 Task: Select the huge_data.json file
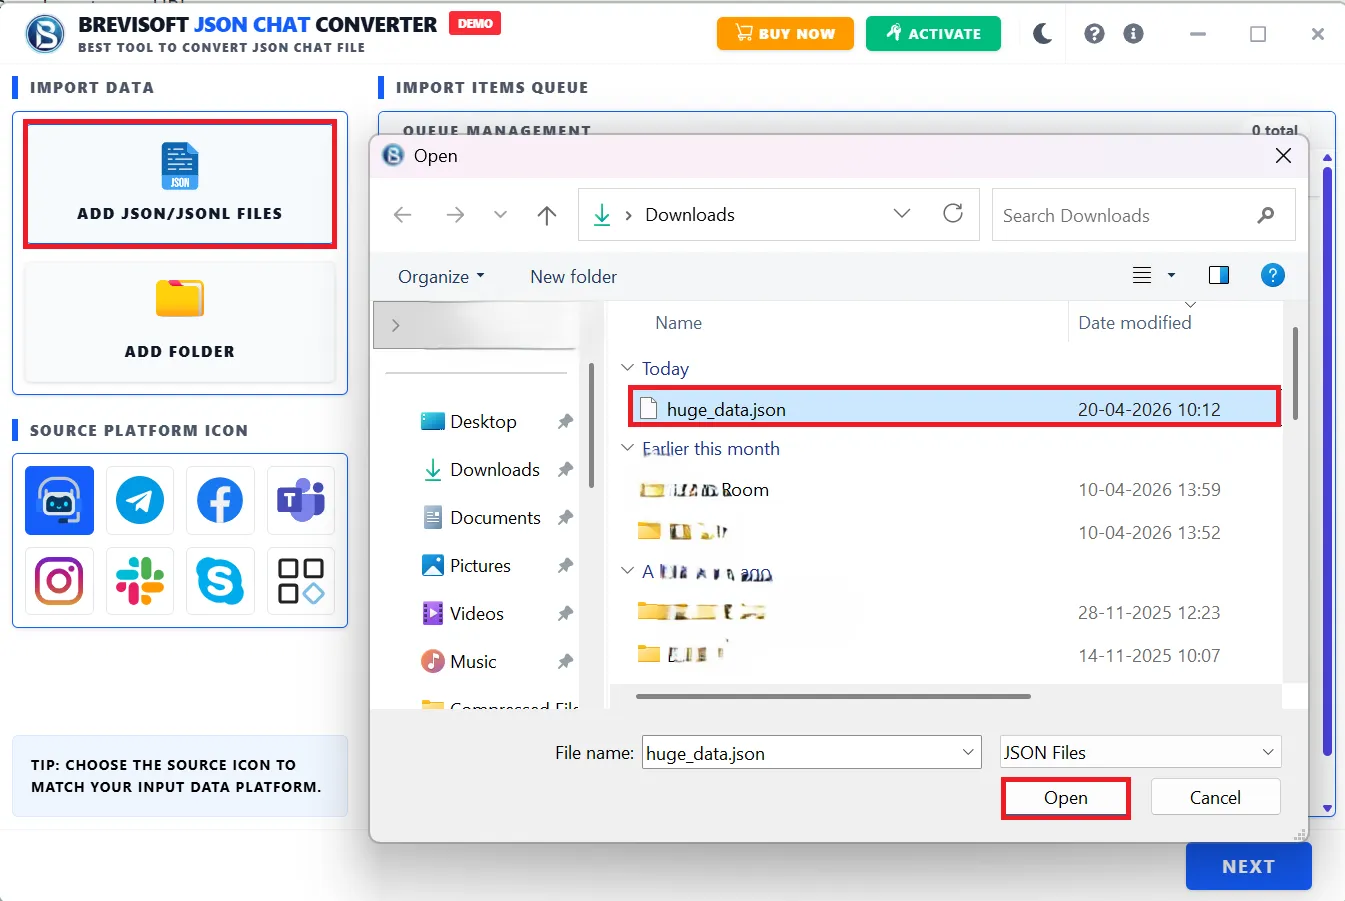coord(955,409)
